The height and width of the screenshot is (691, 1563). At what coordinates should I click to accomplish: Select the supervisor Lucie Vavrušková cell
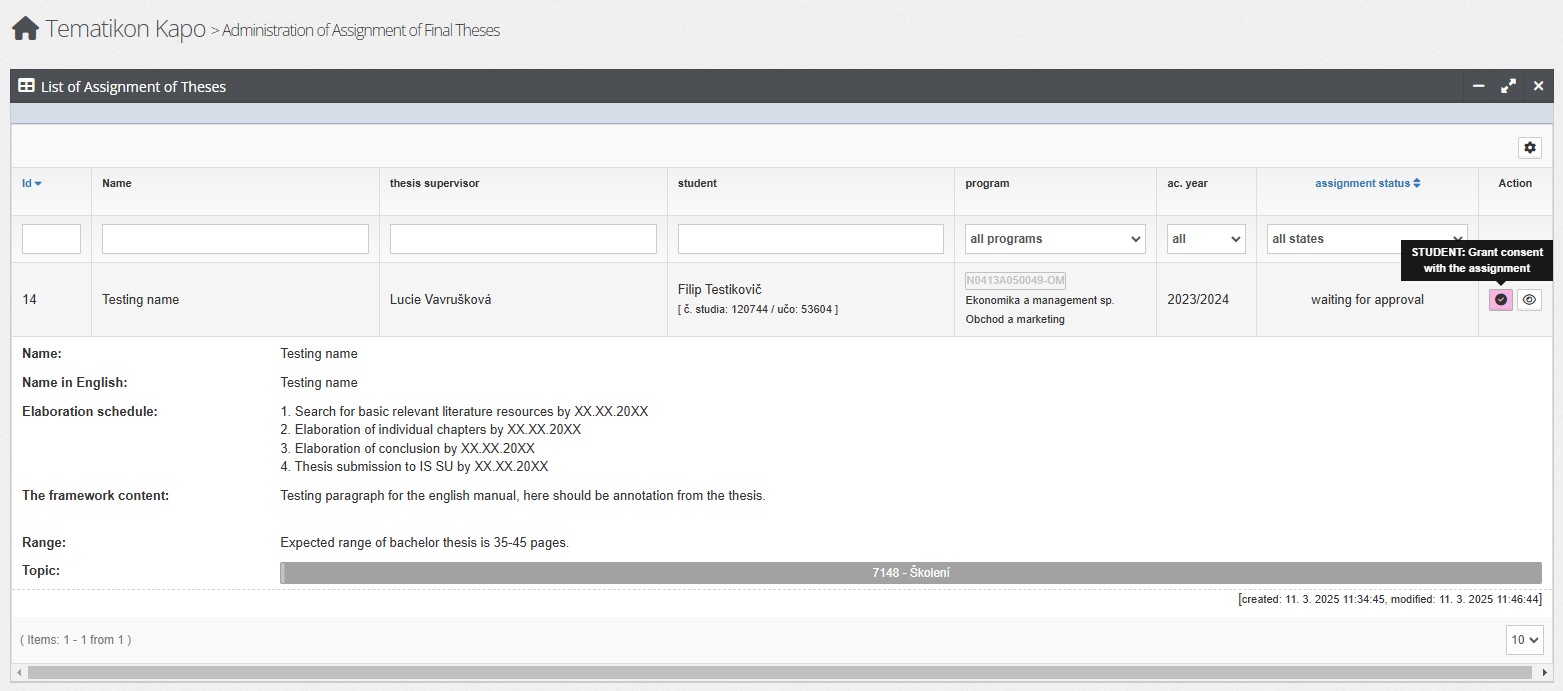pos(440,299)
